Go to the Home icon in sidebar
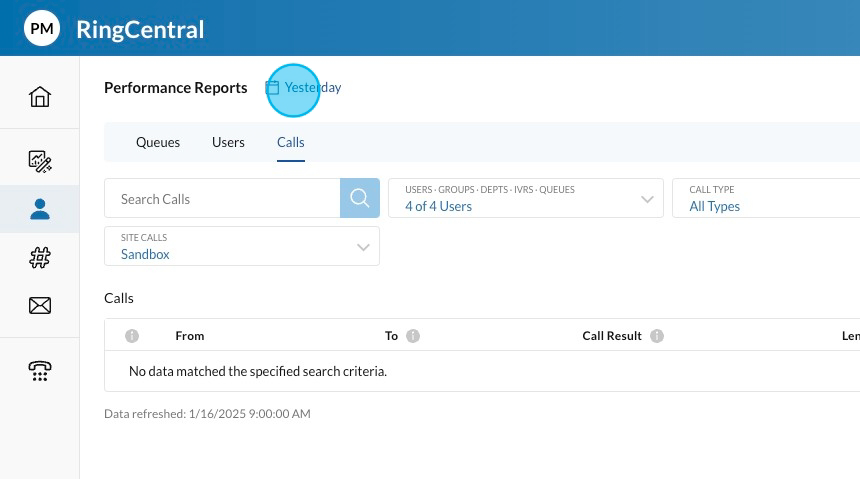Image resolution: width=860 pixels, height=479 pixels. [x=40, y=97]
